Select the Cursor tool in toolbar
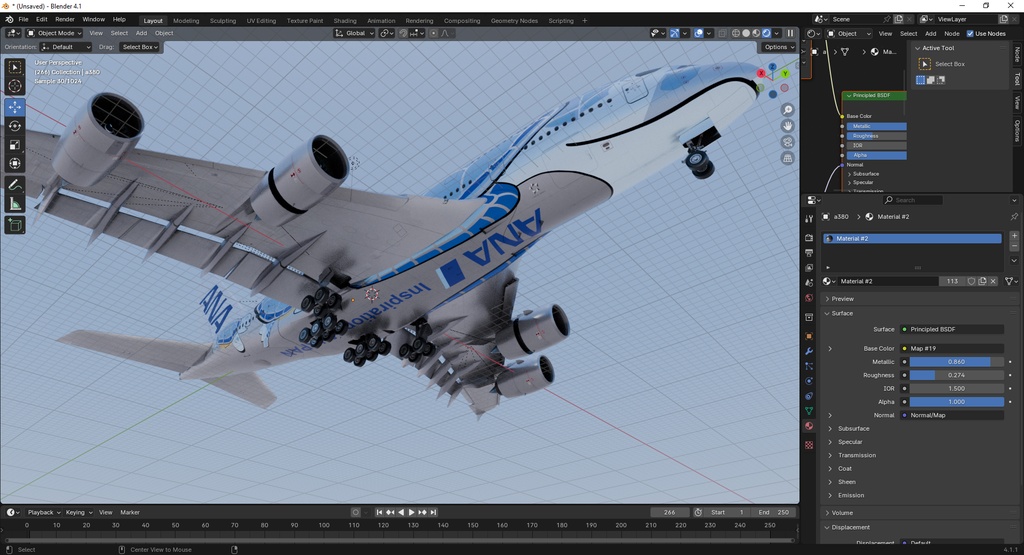The height and width of the screenshot is (555, 1024). coord(15,87)
